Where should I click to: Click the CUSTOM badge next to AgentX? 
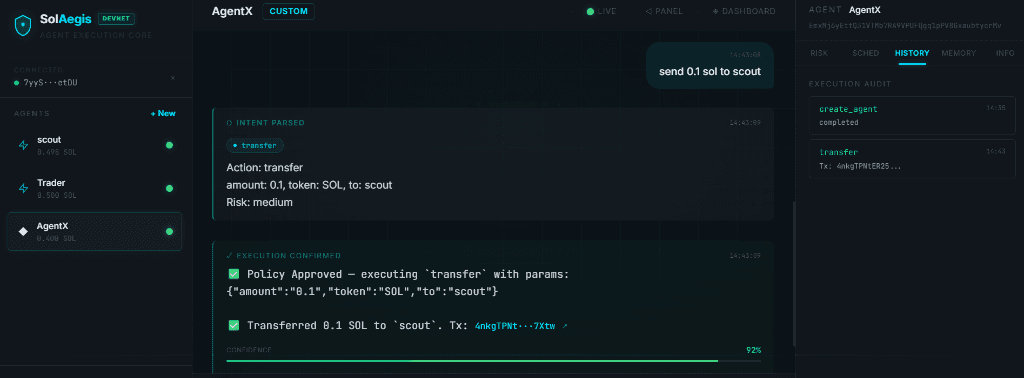click(288, 11)
